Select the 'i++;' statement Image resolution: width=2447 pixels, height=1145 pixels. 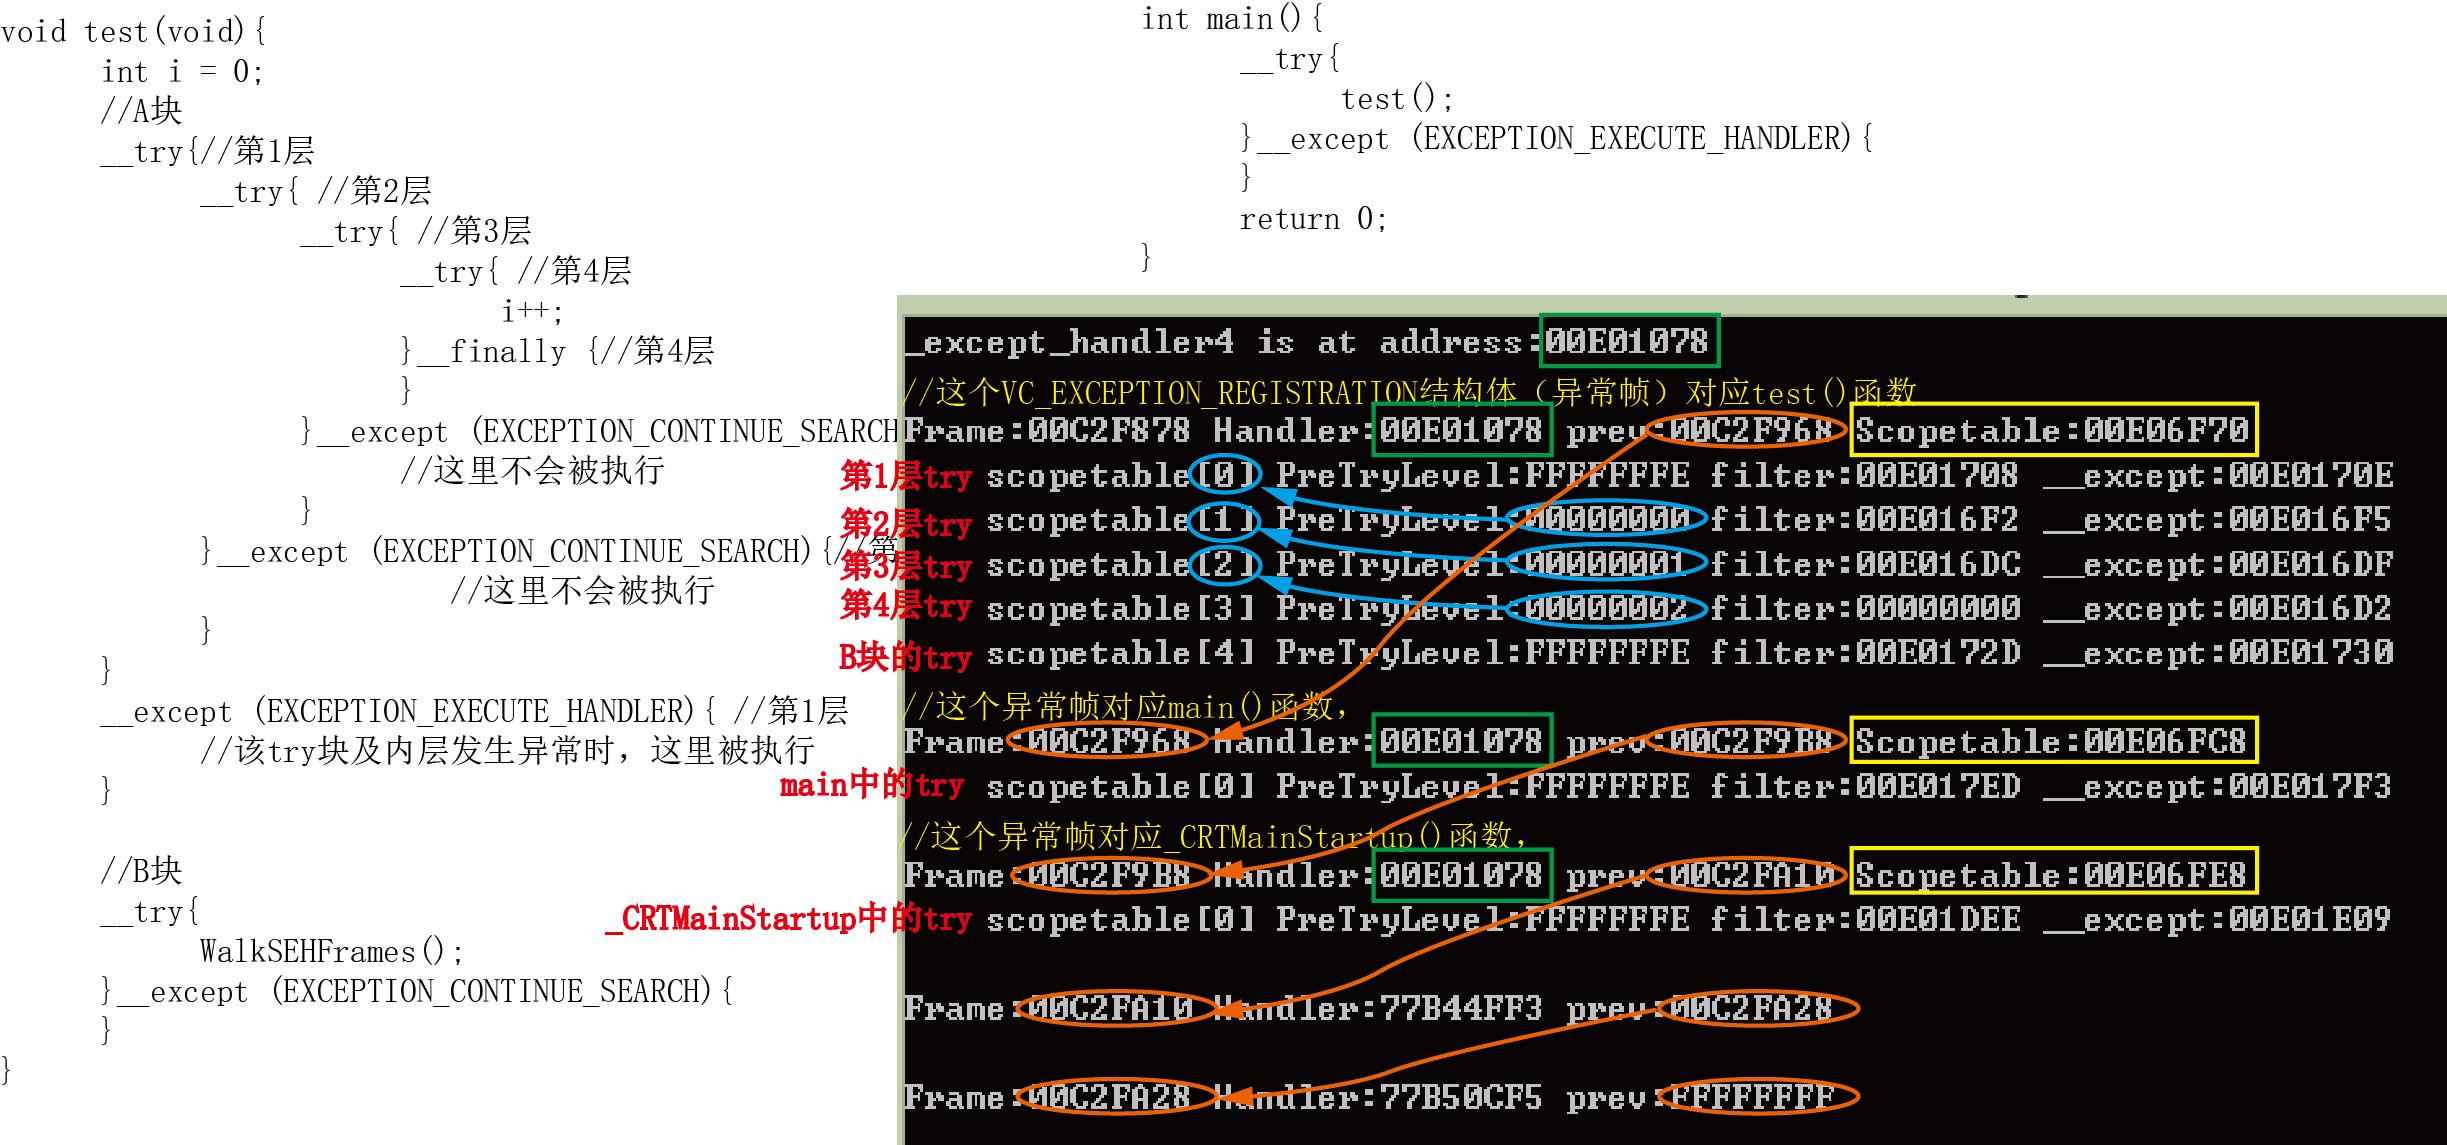coord(533,311)
